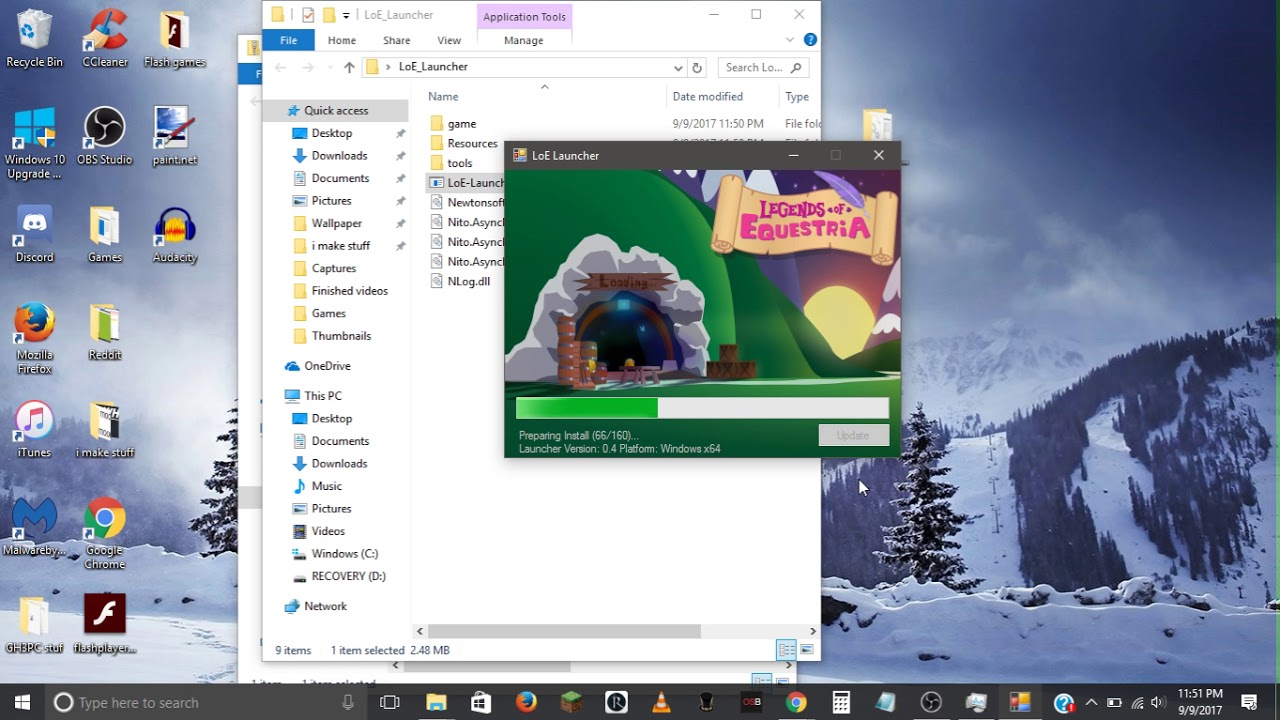Switch to large thumbnails view layout
Viewport: 1280px width, 720px height.
coord(807,650)
